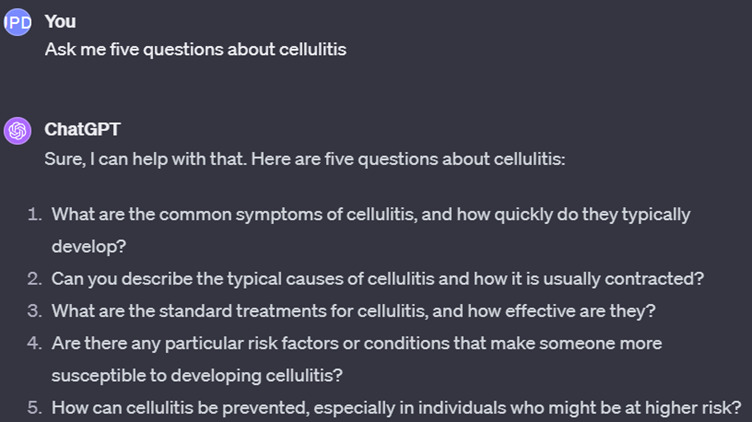Viewport: 752px width, 422px height.
Task: Click question 4 about risk factors
Action: 357,359
